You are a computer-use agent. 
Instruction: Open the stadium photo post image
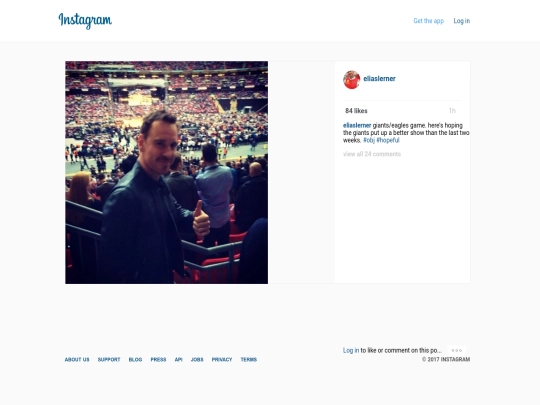pos(166,173)
